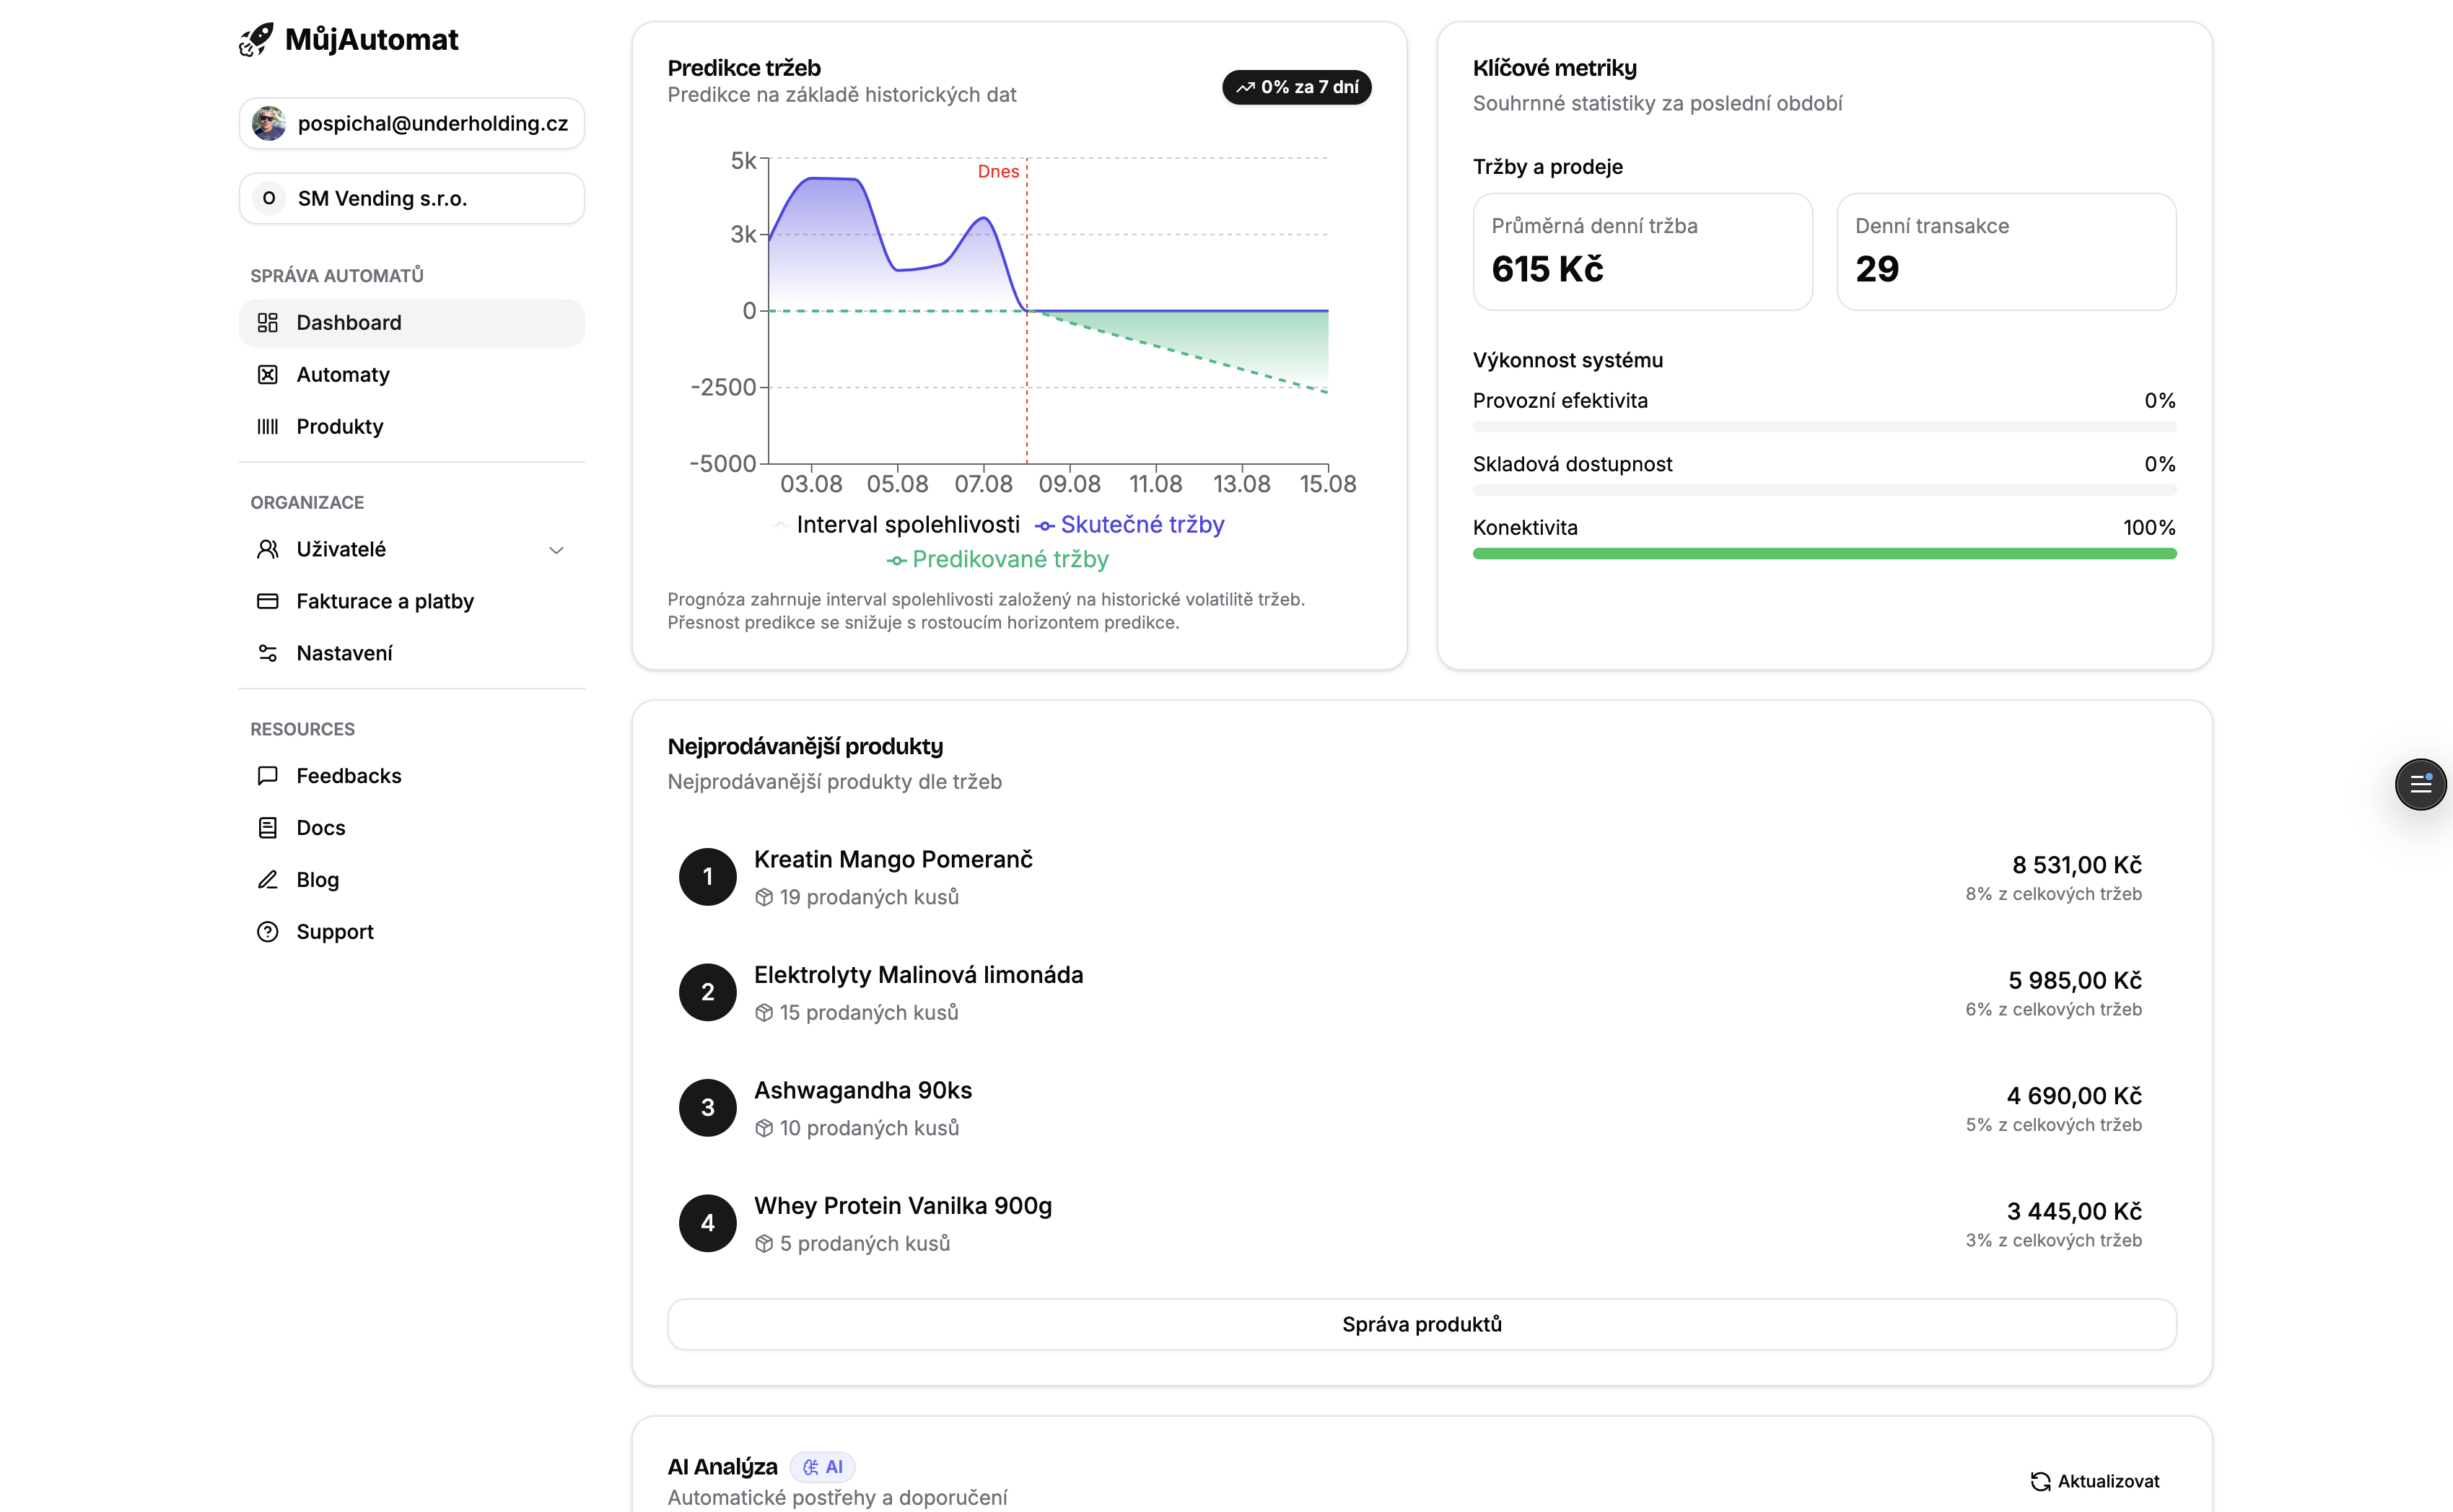Open the SM Vending s.r.o. organization switcher

(411, 199)
